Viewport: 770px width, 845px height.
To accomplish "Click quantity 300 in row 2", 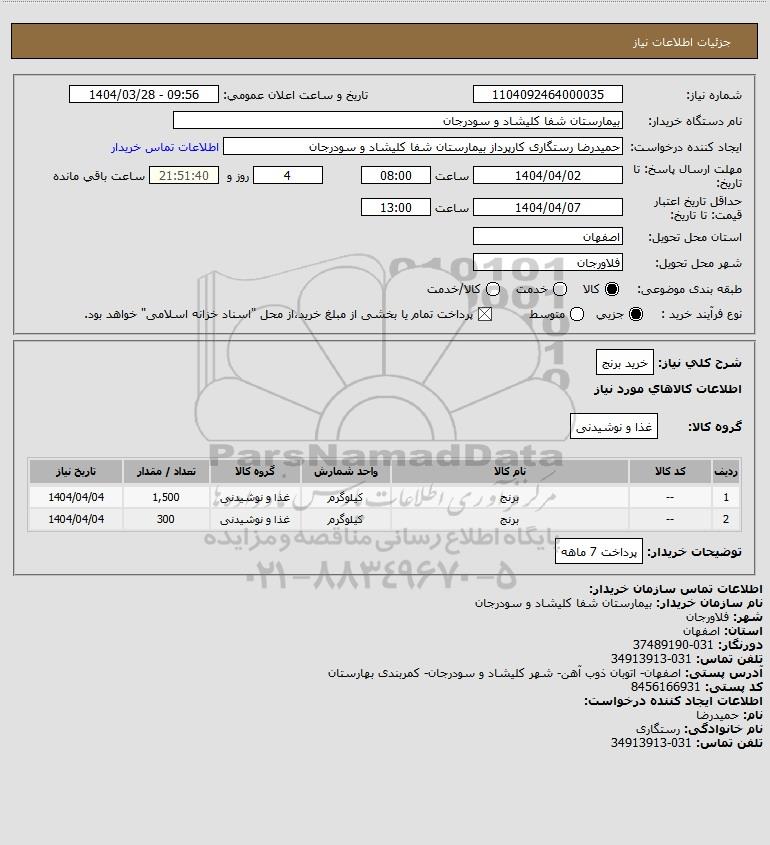I will (x=166, y=520).
